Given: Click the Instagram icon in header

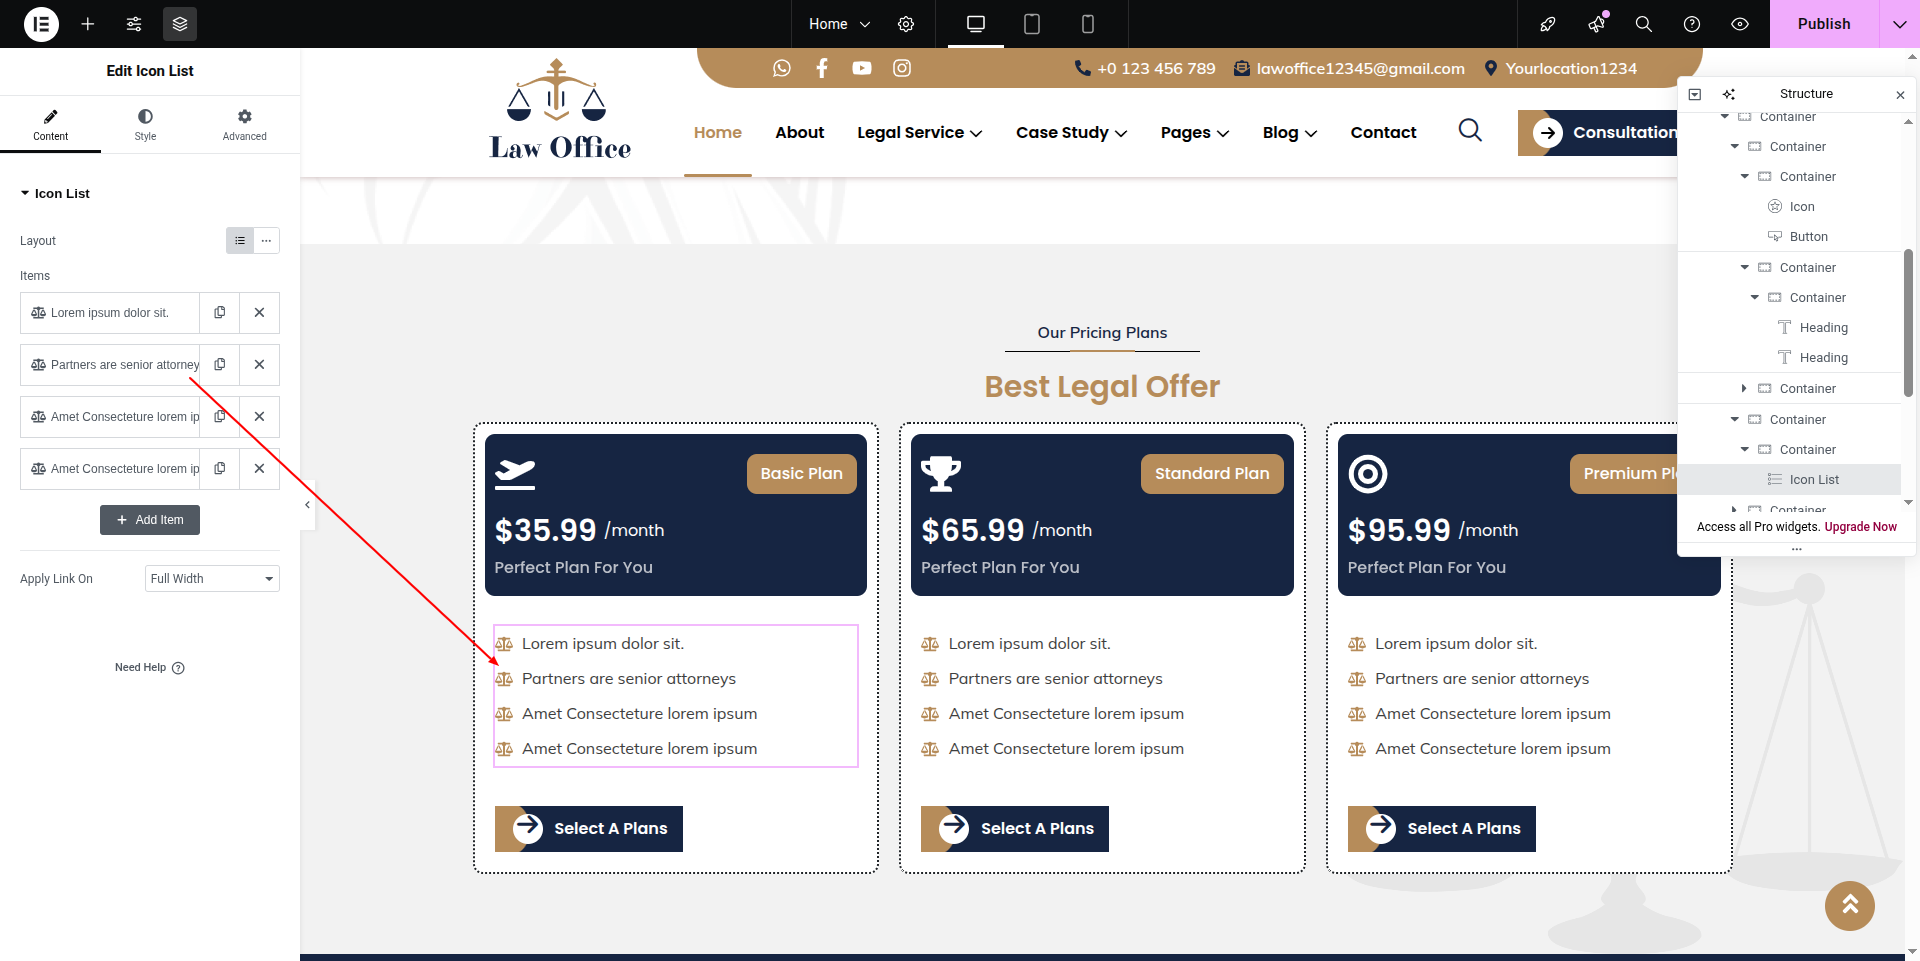Looking at the screenshot, I should 902,68.
